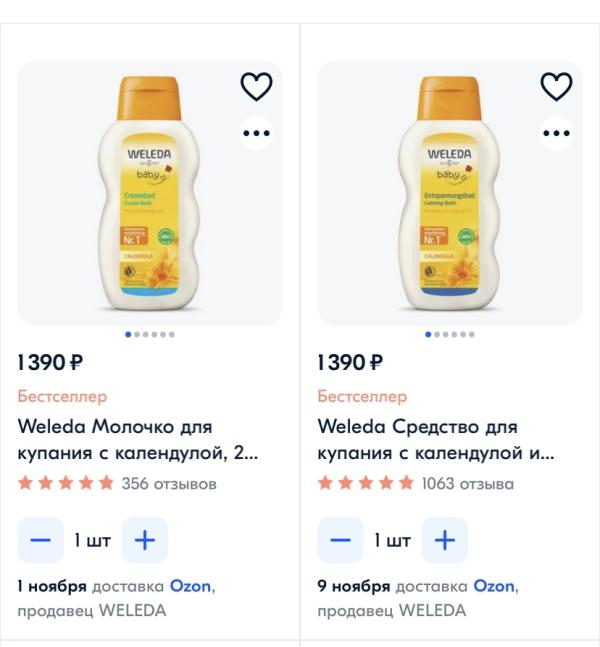
Task: Open three-dot menu on Молочко card
Action: (x=257, y=132)
